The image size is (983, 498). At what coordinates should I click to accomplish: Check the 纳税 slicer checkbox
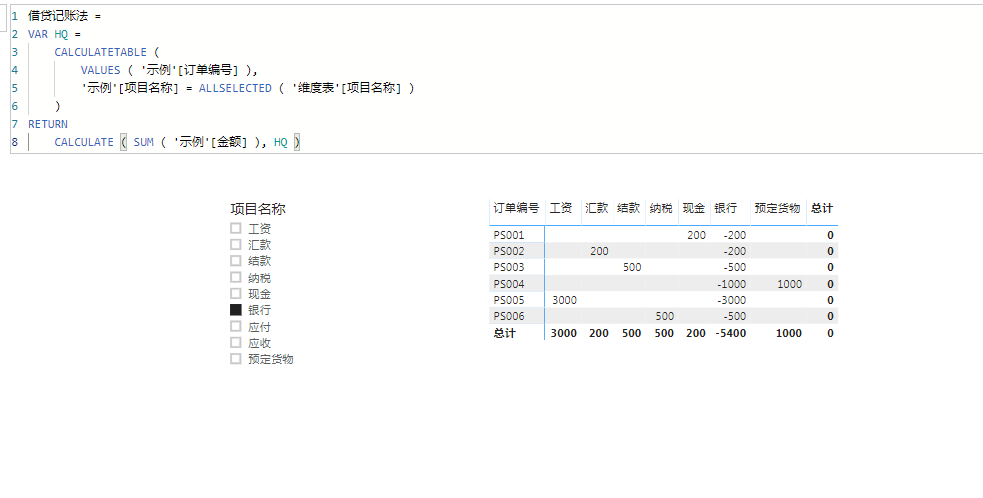(236, 277)
